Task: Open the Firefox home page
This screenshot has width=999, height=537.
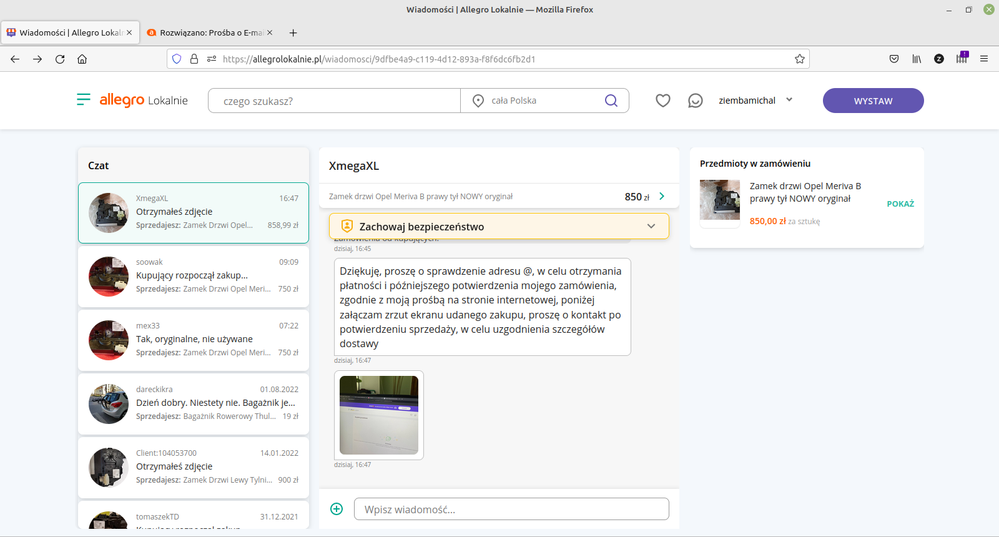Action: 82,59
